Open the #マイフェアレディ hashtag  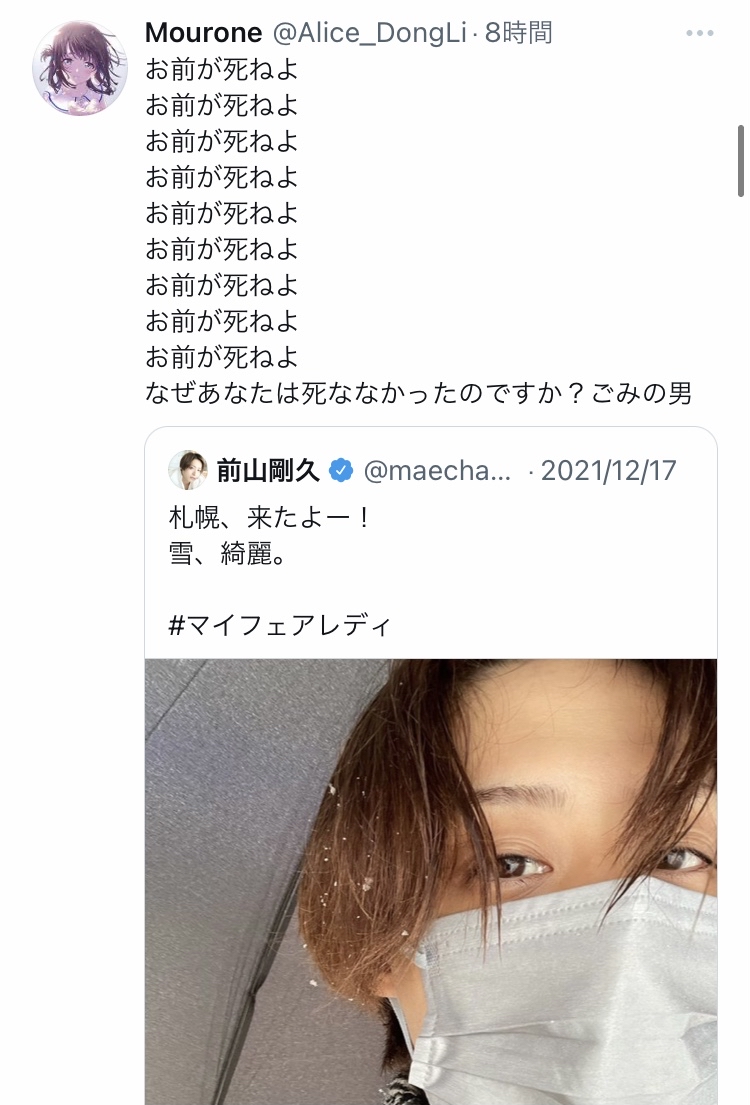281,626
